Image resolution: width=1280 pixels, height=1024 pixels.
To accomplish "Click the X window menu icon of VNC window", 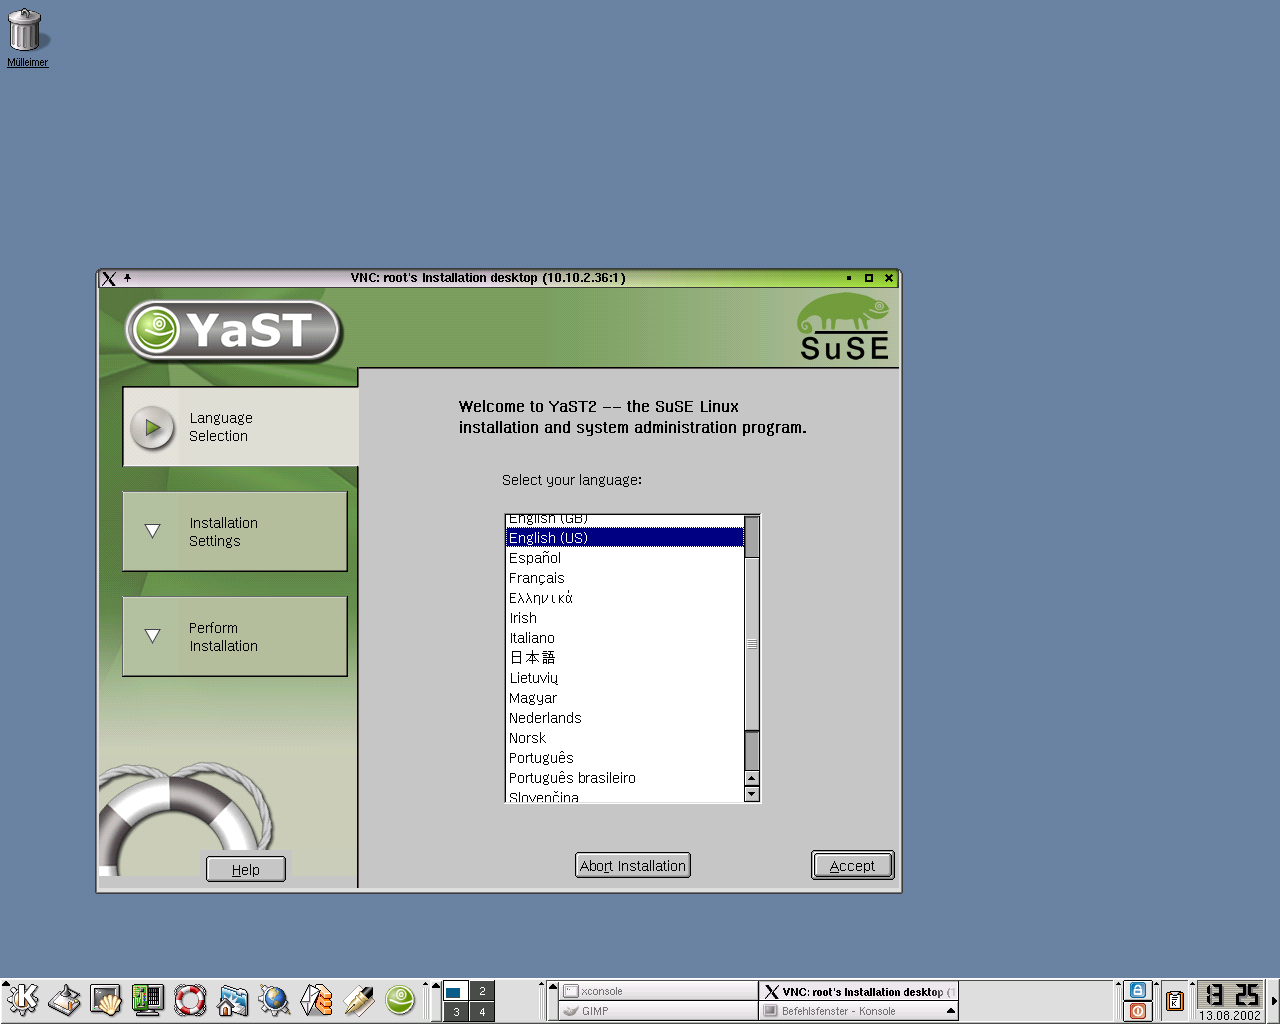I will pyautogui.click(x=109, y=278).
